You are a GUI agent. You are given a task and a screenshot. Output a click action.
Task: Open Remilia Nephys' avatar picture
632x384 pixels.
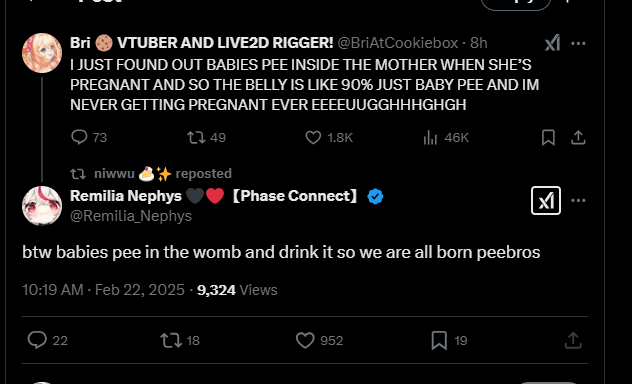[42, 205]
